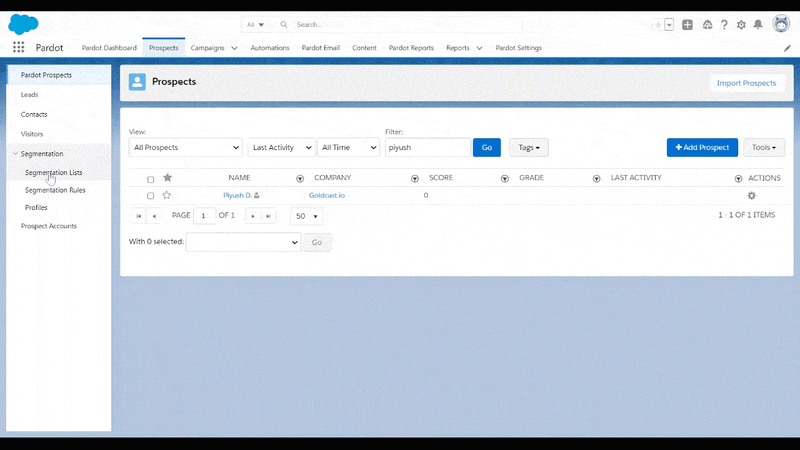
Task: Open the global actions plus icon
Action: click(687, 24)
